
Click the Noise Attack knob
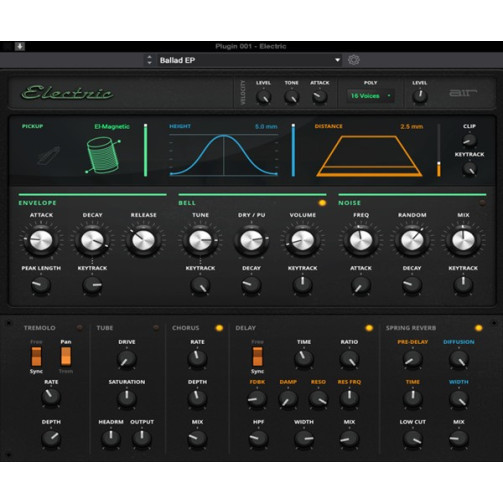(361, 285)
